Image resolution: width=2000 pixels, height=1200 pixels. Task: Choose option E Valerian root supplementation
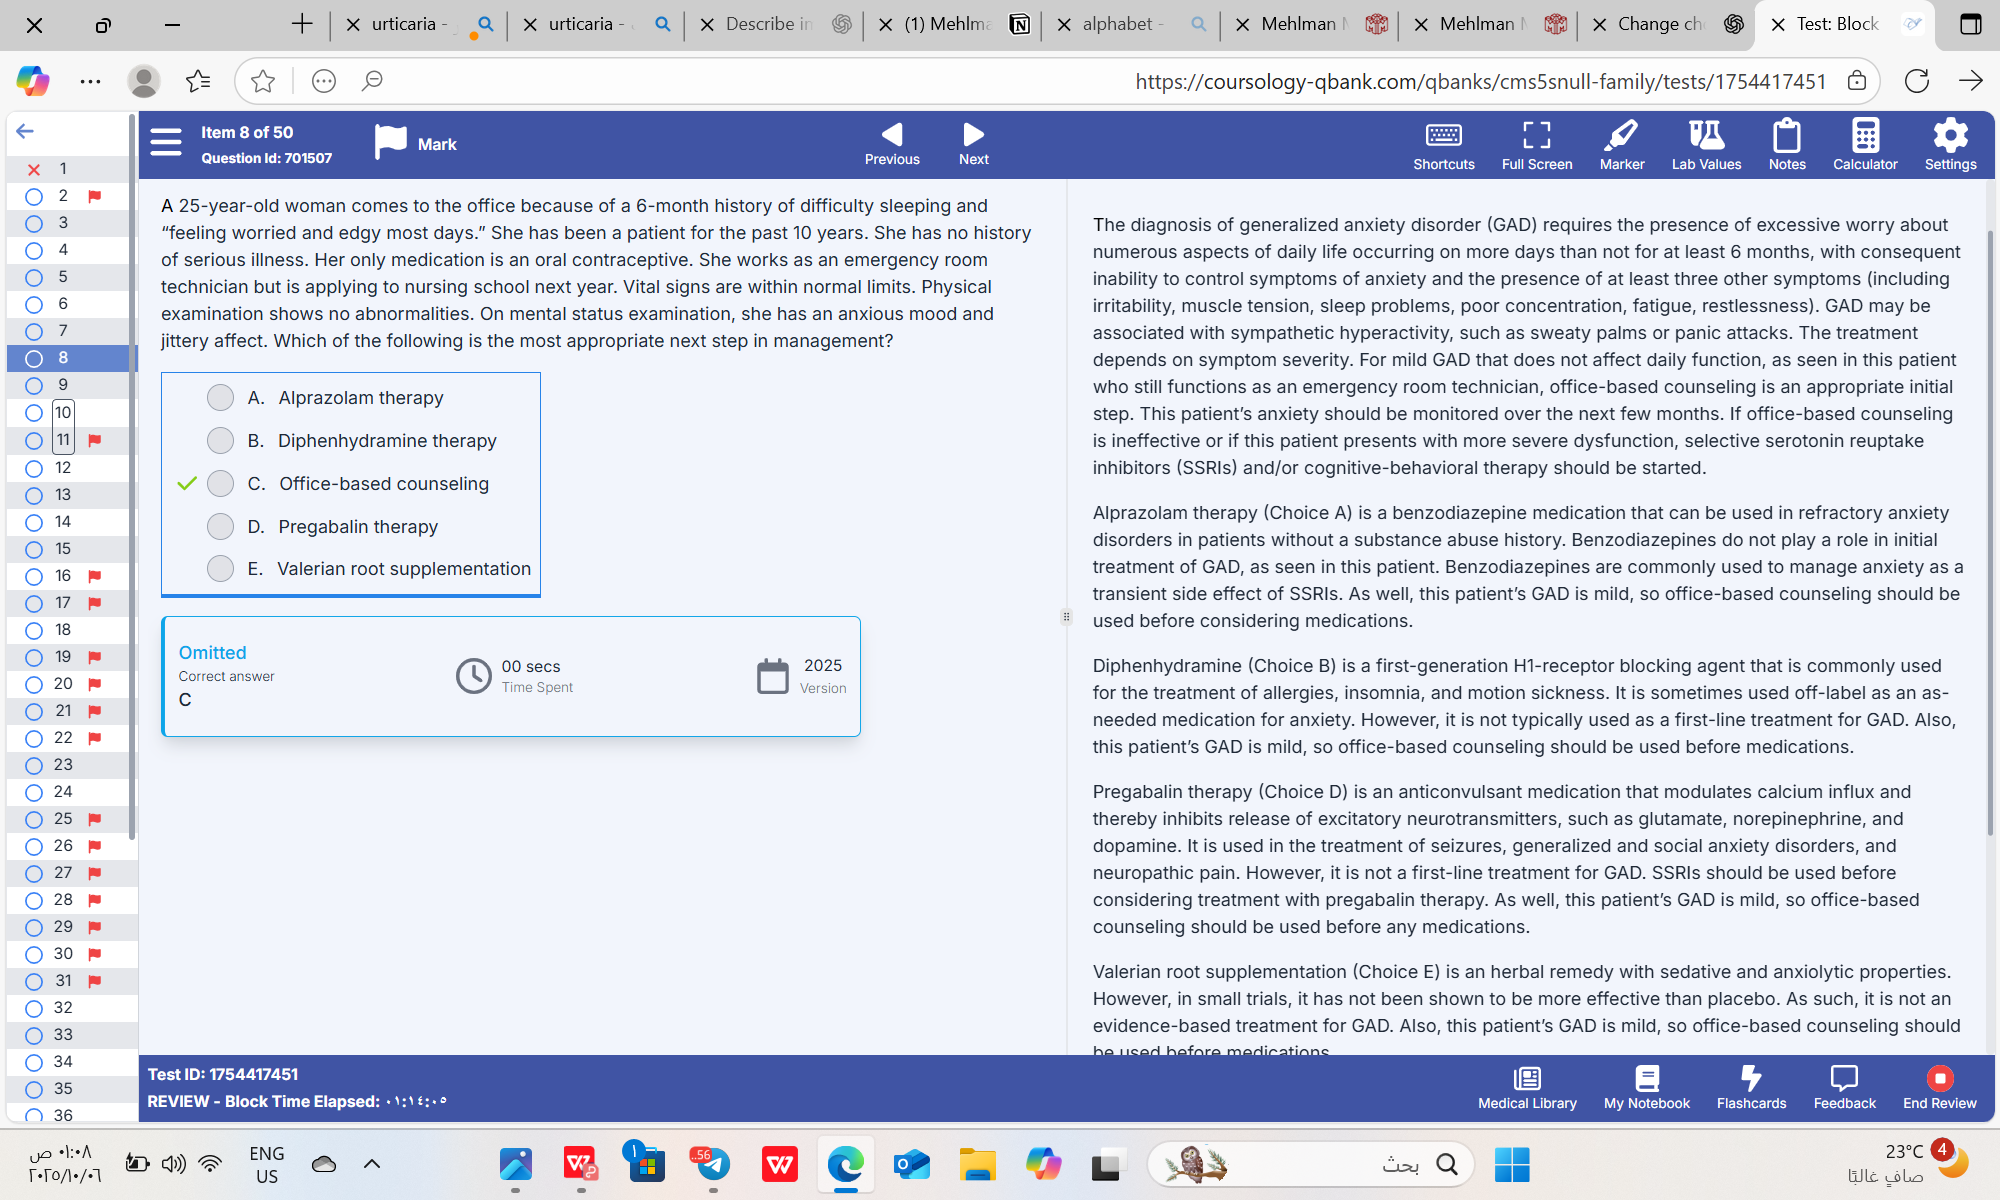pos(220,569)
